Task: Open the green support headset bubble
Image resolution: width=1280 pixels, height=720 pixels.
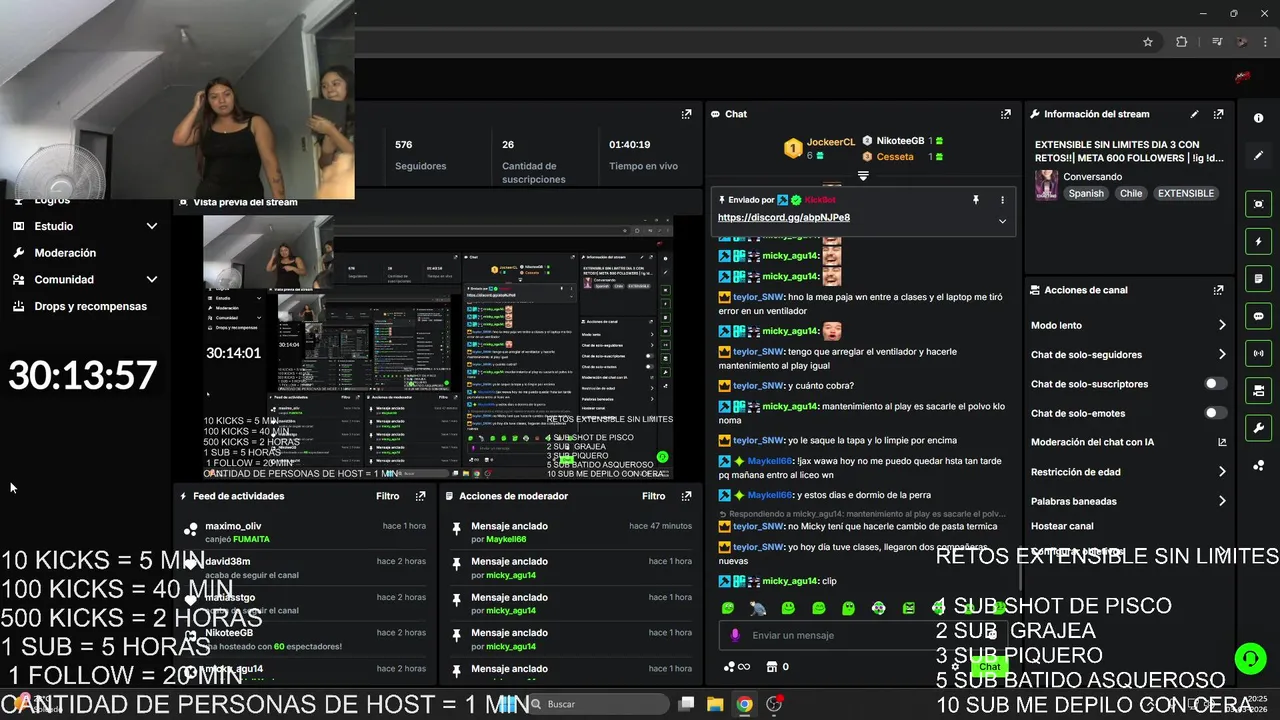Action: [x=1250, y=658]
